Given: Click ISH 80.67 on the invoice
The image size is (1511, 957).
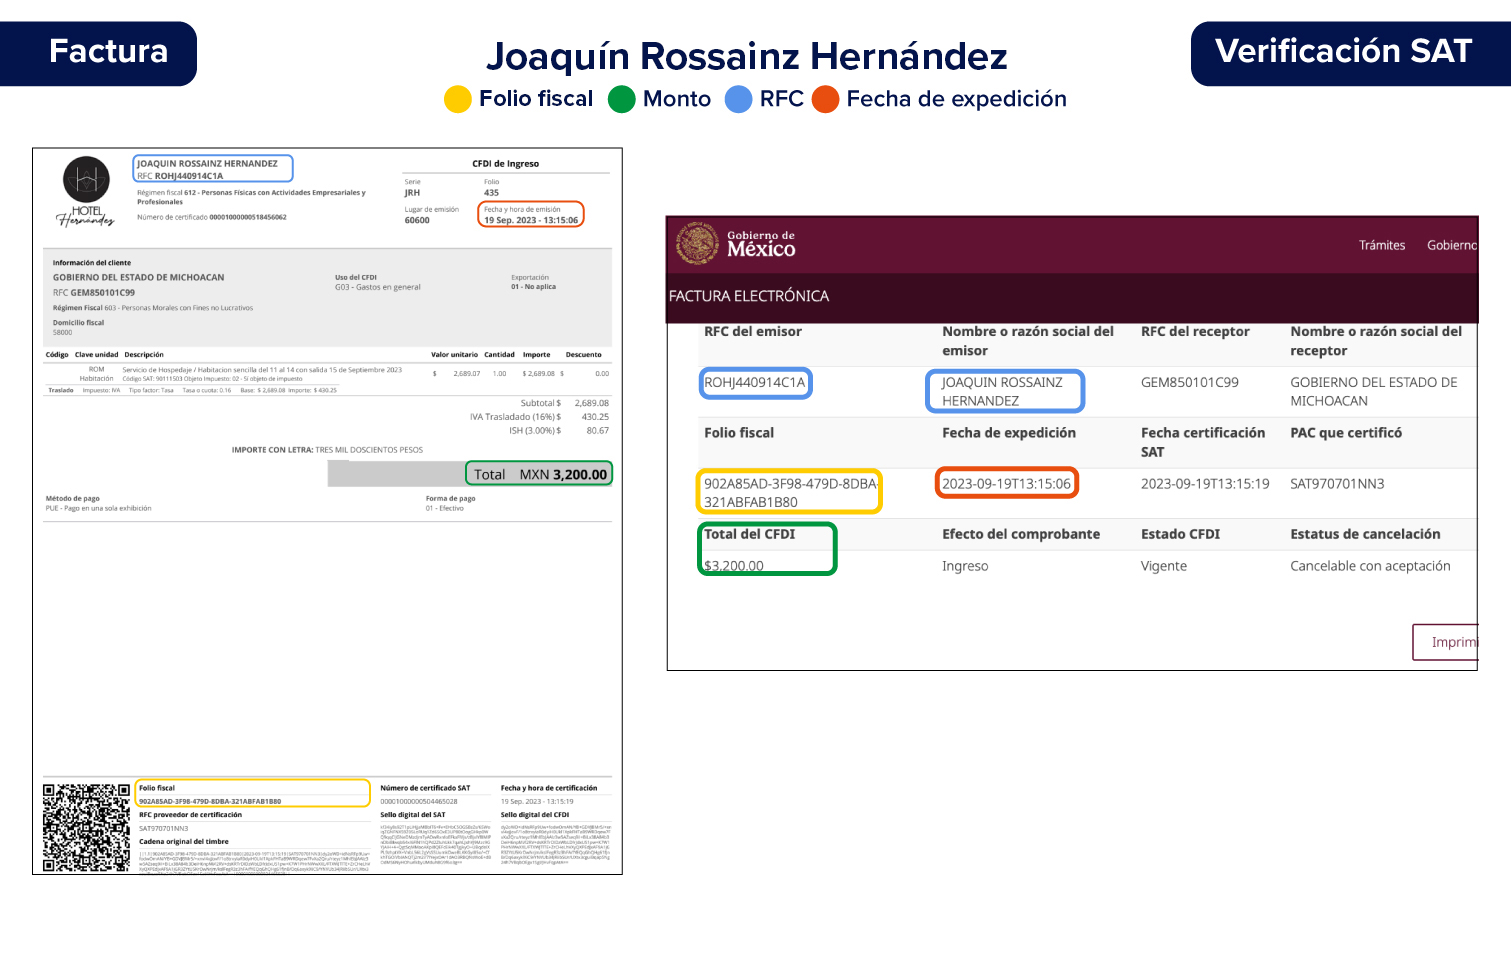Looking at the screenshot, I should (558, 431).
